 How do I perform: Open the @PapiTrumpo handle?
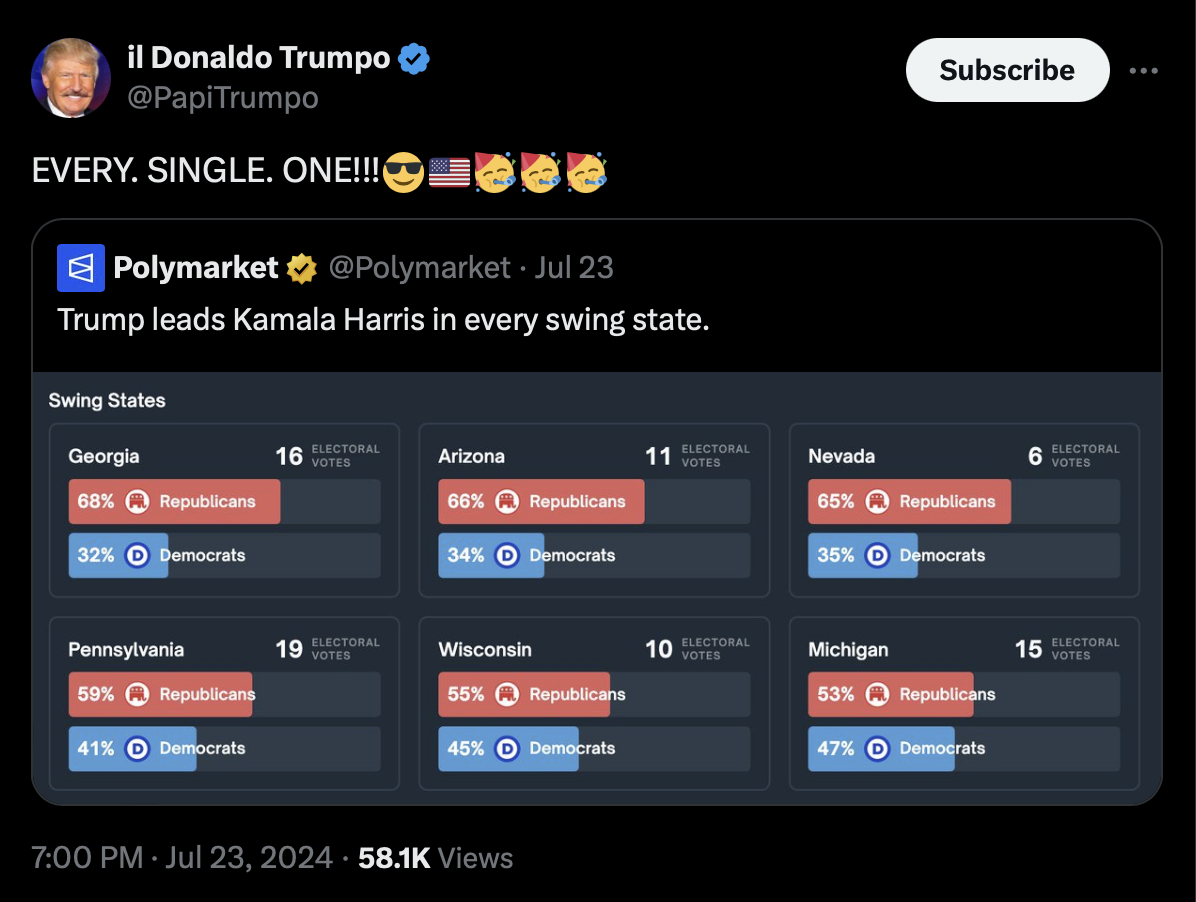pyautogui.click(x=223, y=98)
